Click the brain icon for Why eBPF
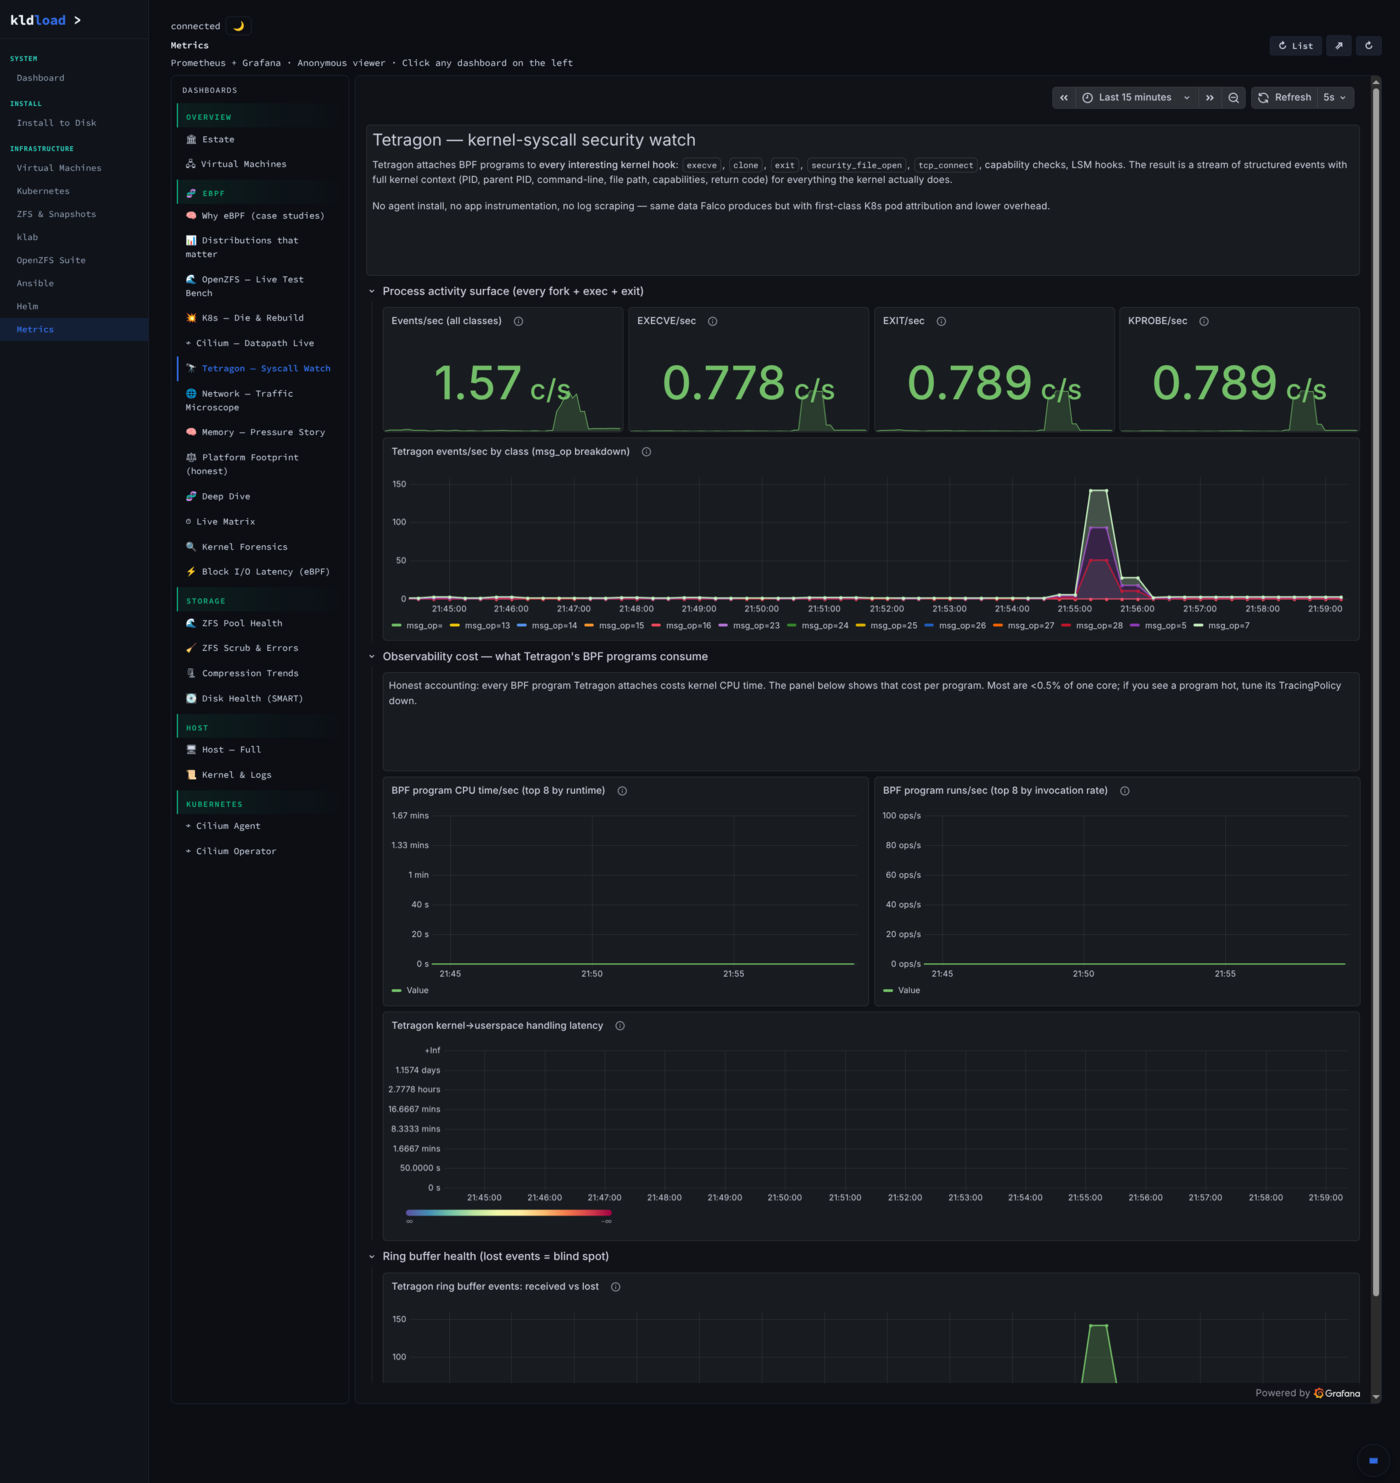 pyautogui.click(x=191, y=216)
